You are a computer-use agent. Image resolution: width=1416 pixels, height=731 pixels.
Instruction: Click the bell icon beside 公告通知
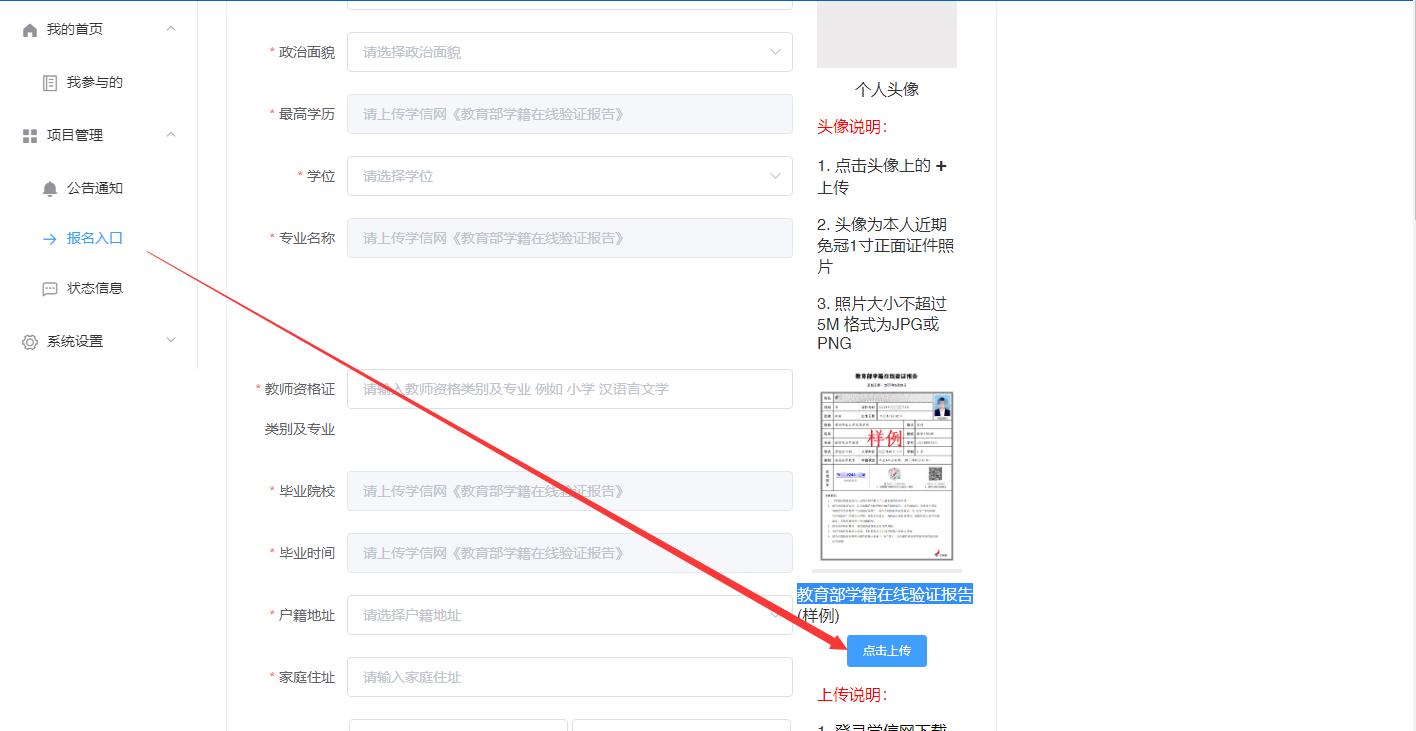pyautogui.click(x=50, y=189)
